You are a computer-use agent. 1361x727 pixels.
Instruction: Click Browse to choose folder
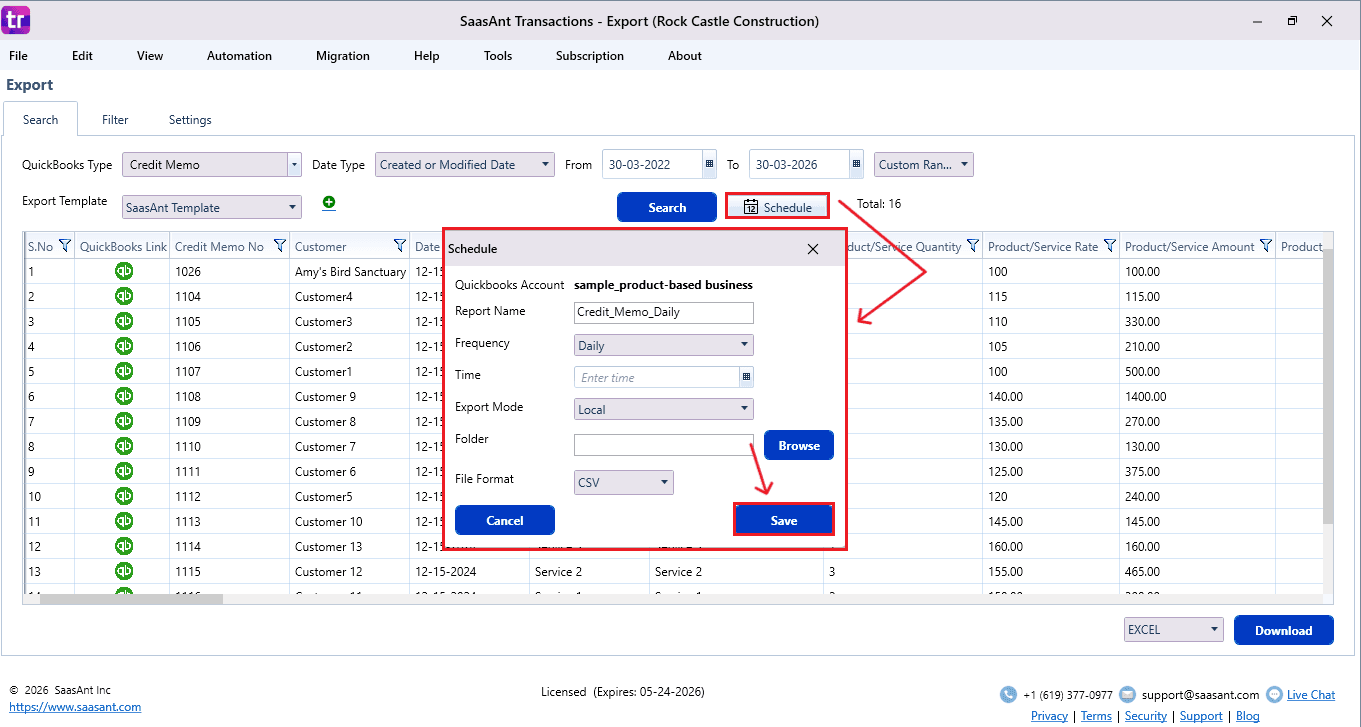tap(799, 445)
